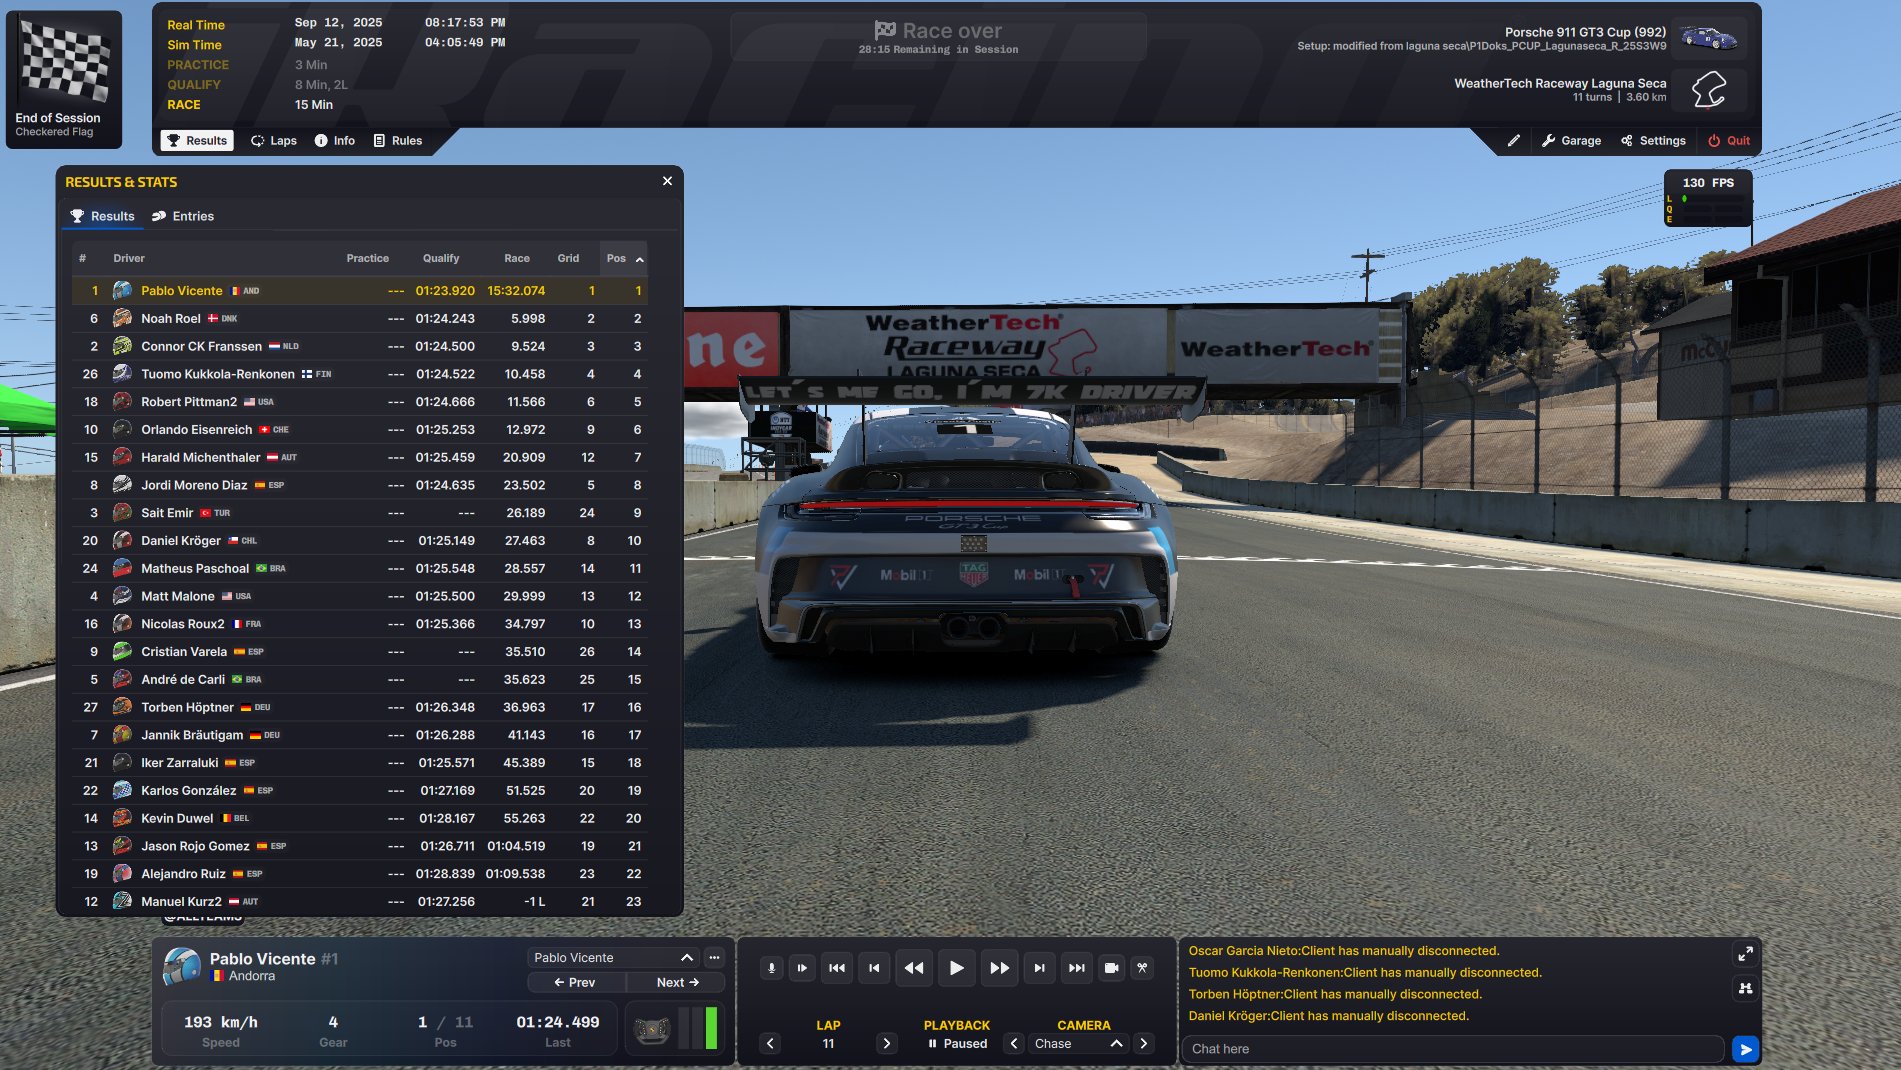Sort results by Grid column

click(x=568, y=259)
